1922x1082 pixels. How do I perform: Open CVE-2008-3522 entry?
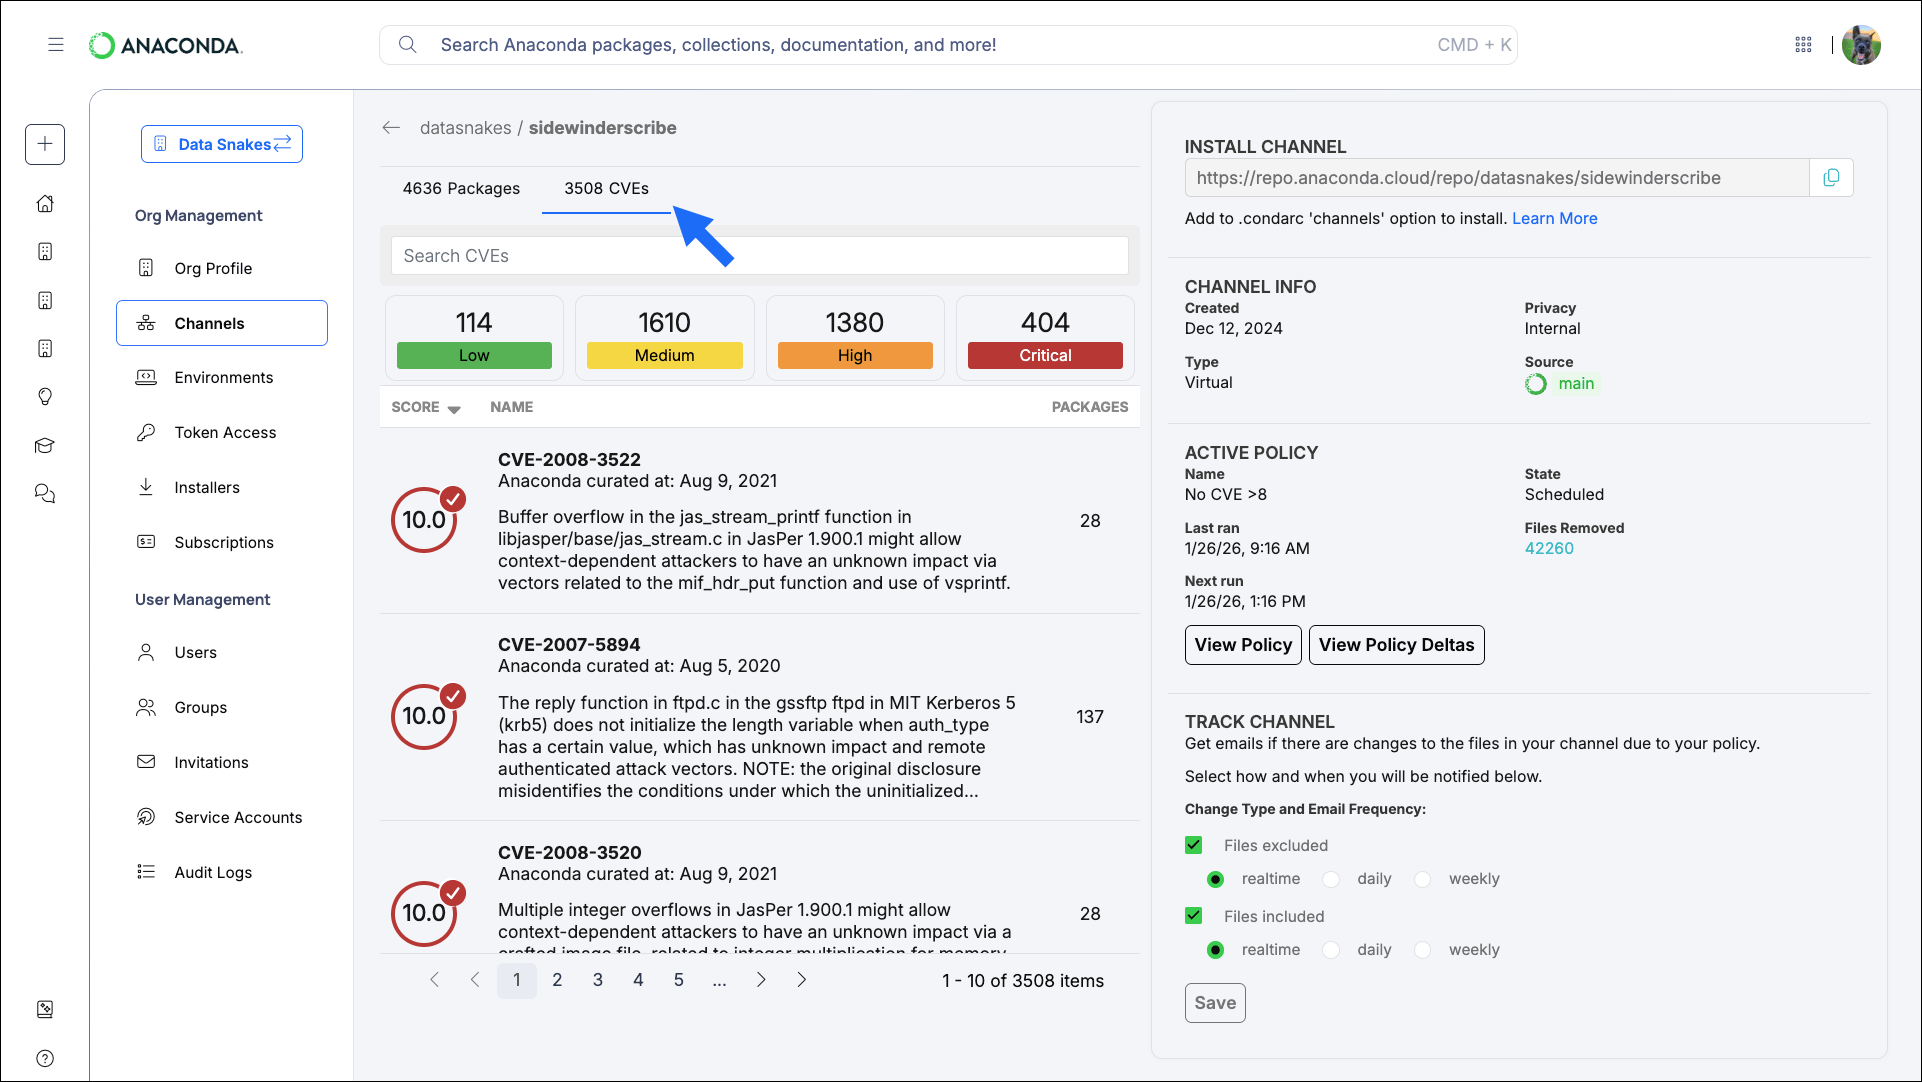coord(569,460)
